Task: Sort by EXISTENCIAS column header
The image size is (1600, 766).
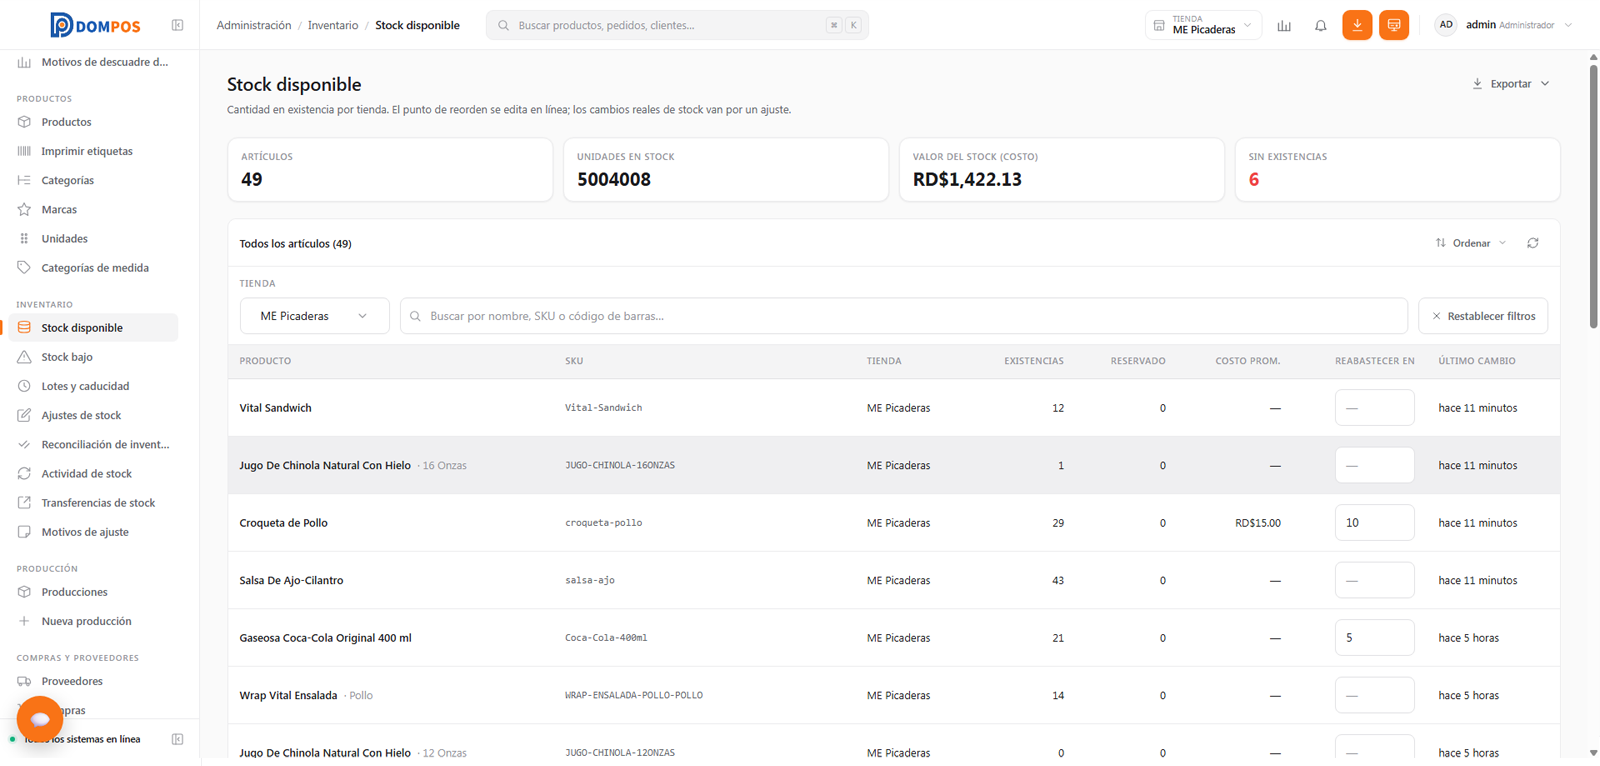Action: pyautogui.click(x=1034, y=361)
